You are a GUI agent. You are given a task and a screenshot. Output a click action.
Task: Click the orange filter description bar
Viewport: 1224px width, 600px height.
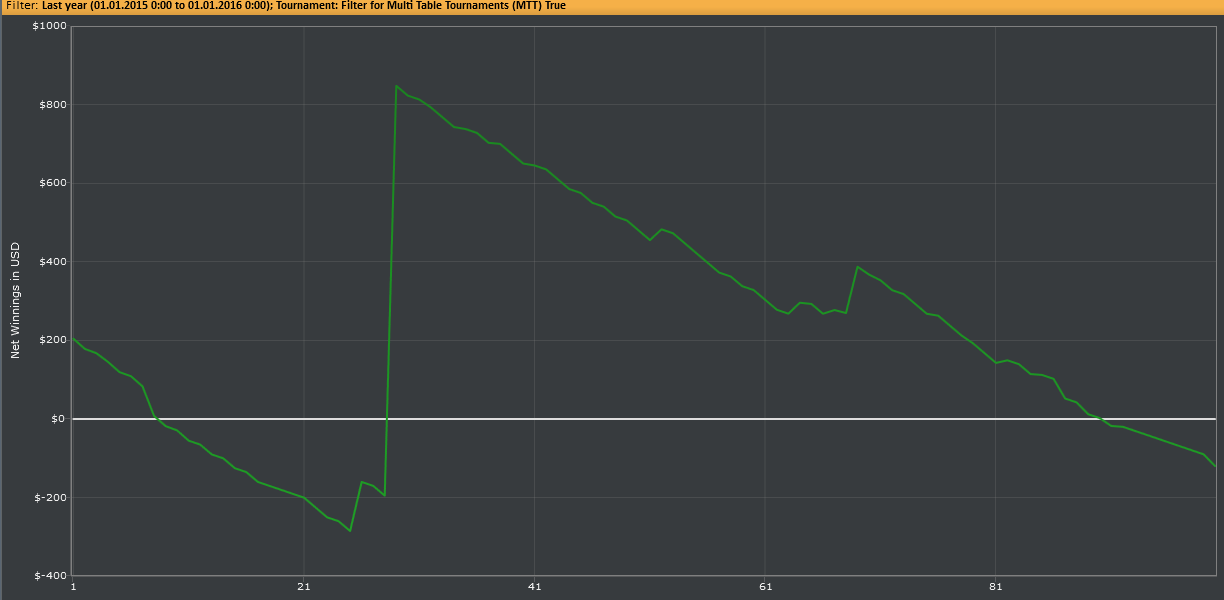tap(612, 5)
